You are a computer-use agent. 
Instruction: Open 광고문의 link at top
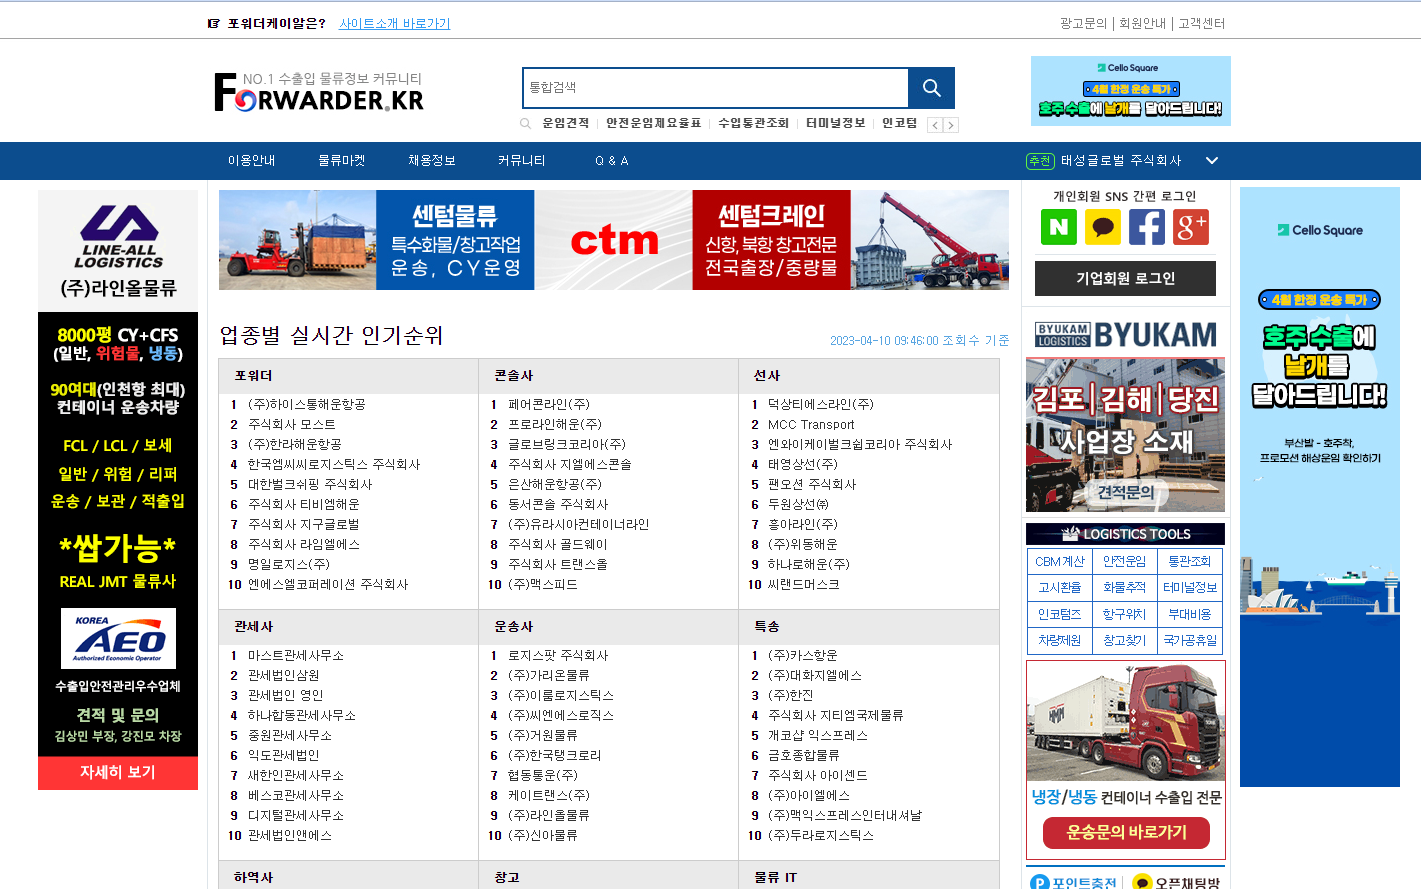coord(1084,23)
